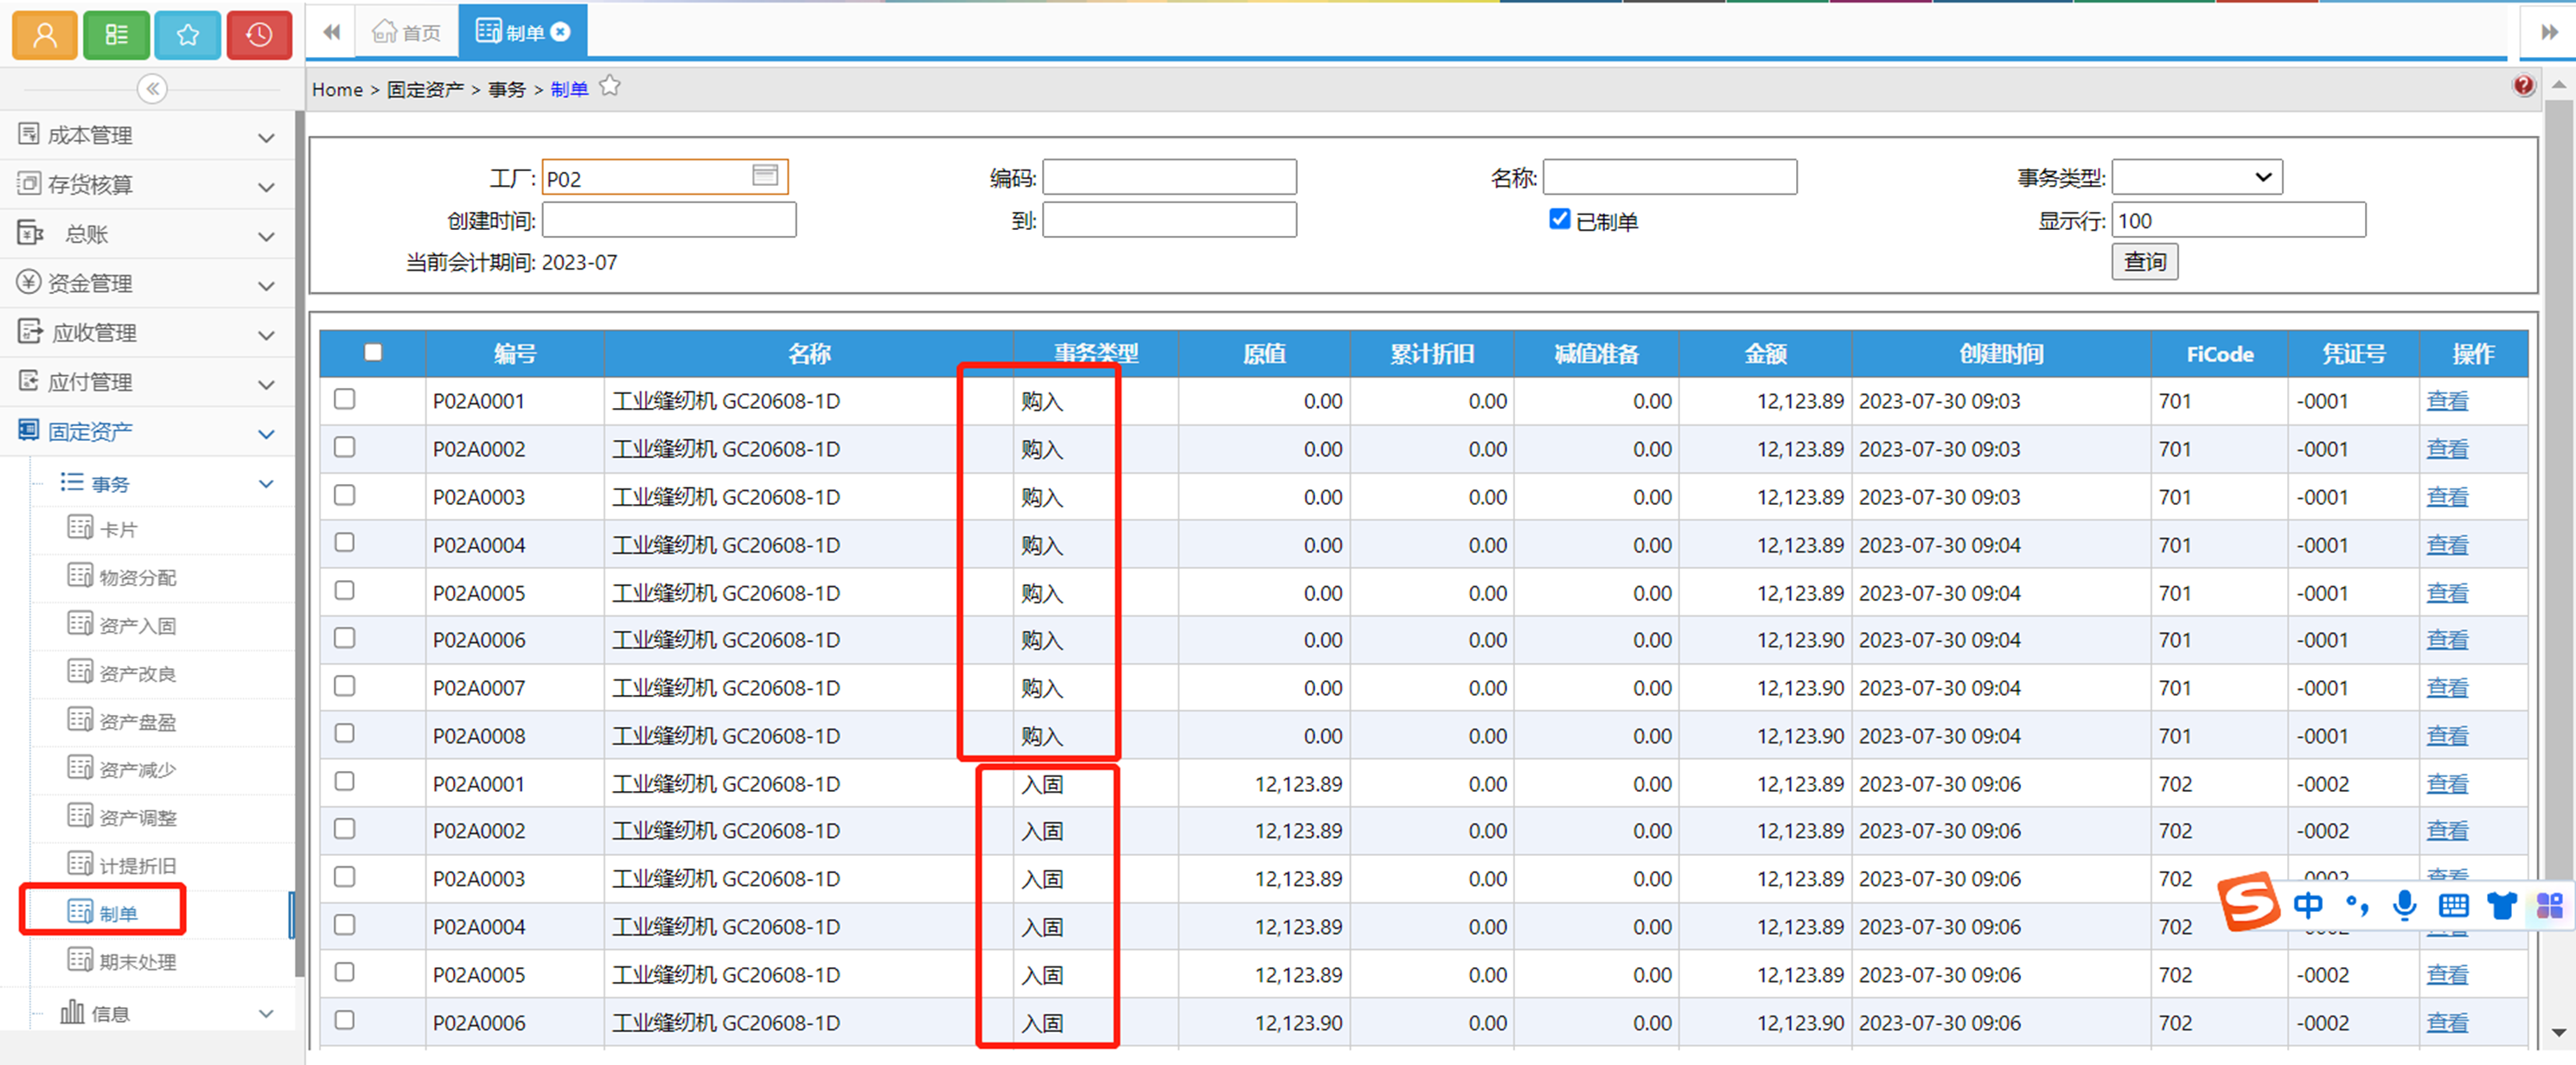Open the red history clock icon
The width and height of the screenshot is (2576, 1065).
pyautogui.click(x=259, y=34)
